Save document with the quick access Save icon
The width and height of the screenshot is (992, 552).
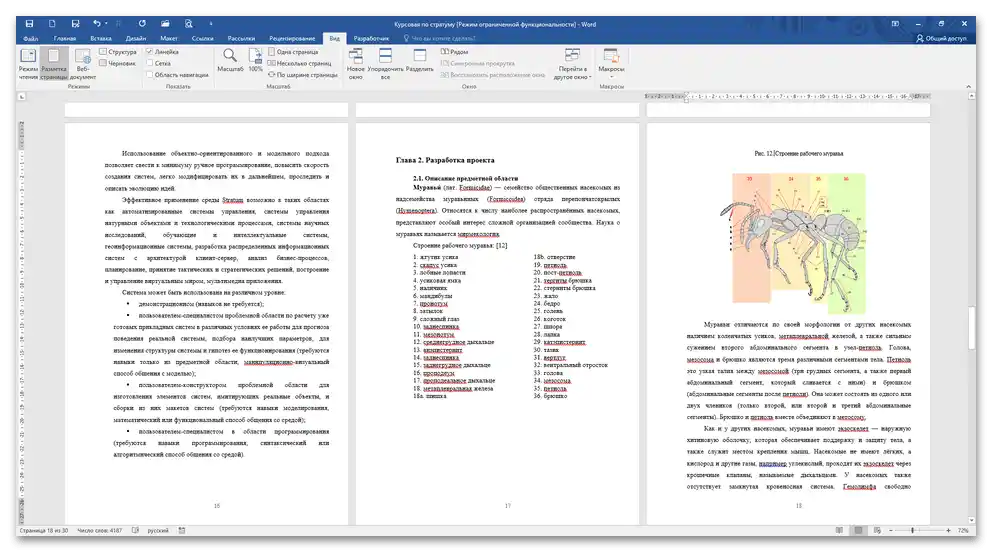click(29, 23)
